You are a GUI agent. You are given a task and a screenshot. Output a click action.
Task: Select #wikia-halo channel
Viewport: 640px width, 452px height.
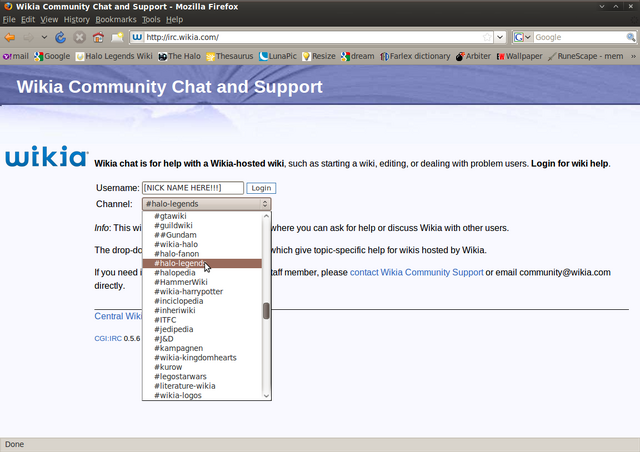(x=202, y=244)
